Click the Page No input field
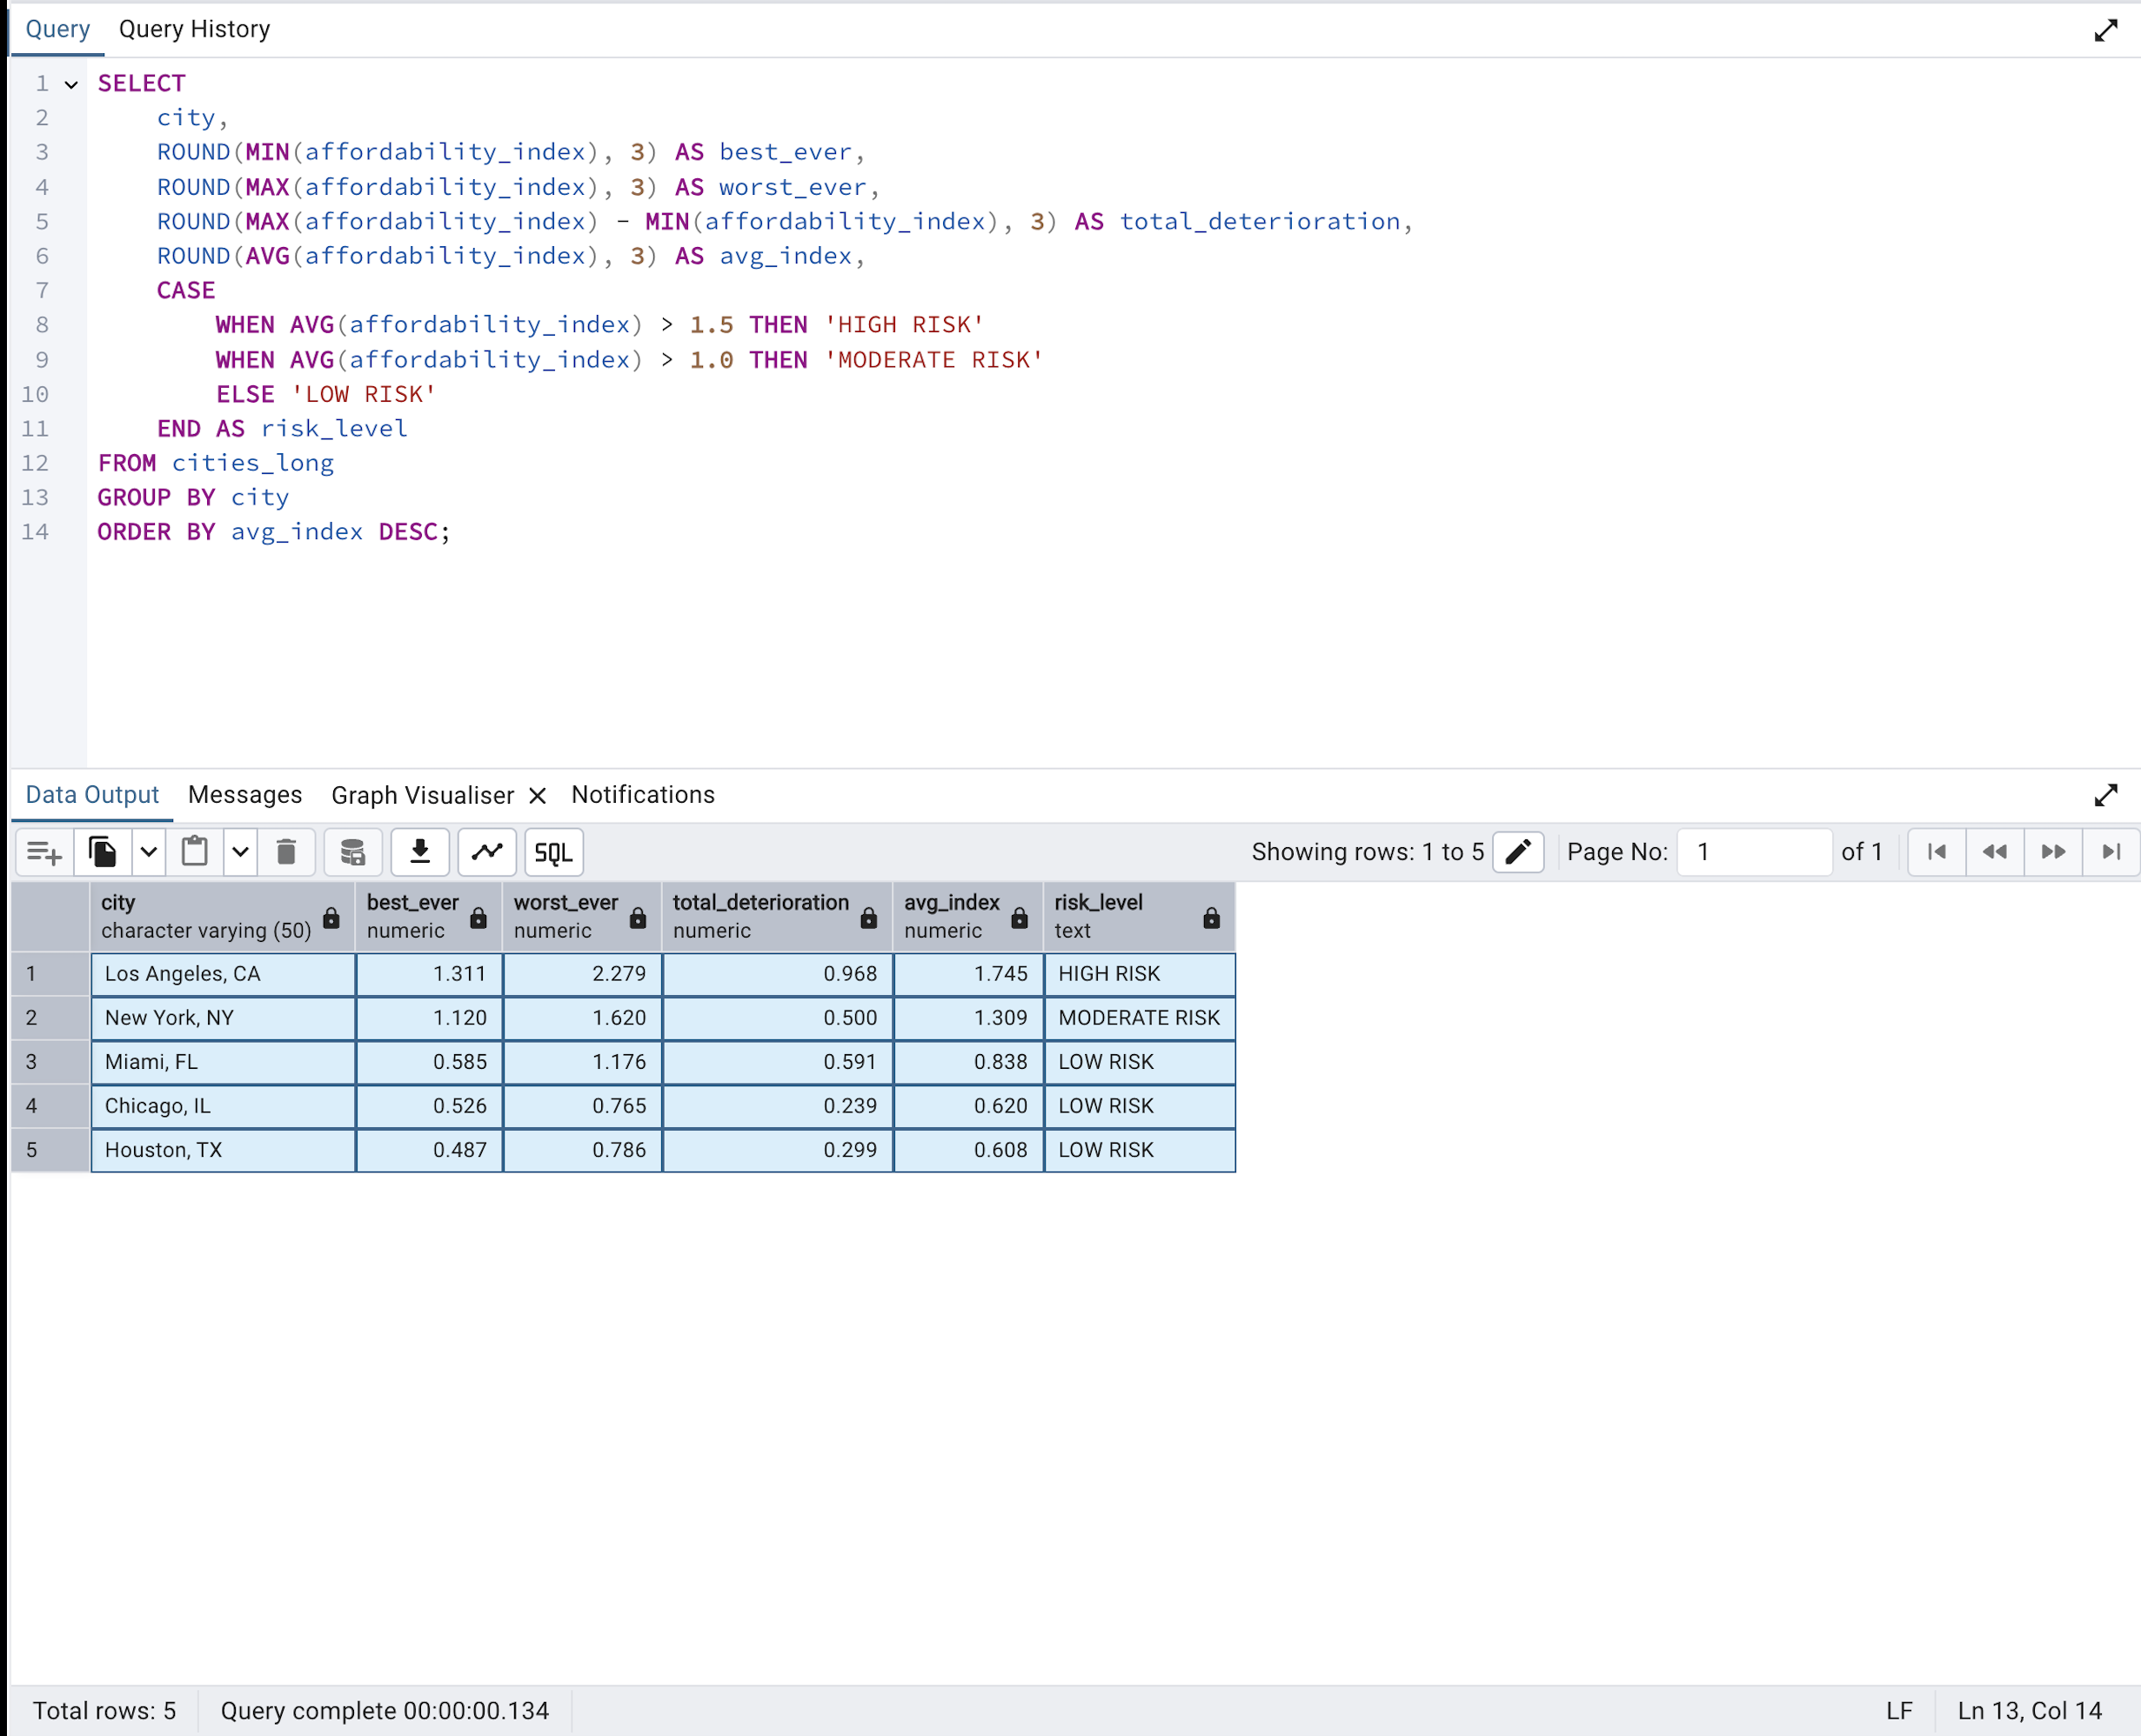The height and width of the screenshot is (1736, 2141). click(x=1754, y=852)
